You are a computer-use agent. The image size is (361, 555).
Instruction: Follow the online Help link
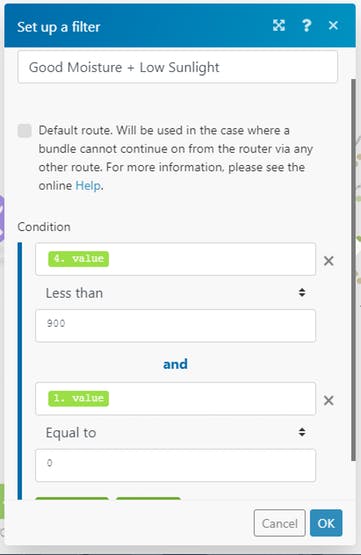click(88, 185)
